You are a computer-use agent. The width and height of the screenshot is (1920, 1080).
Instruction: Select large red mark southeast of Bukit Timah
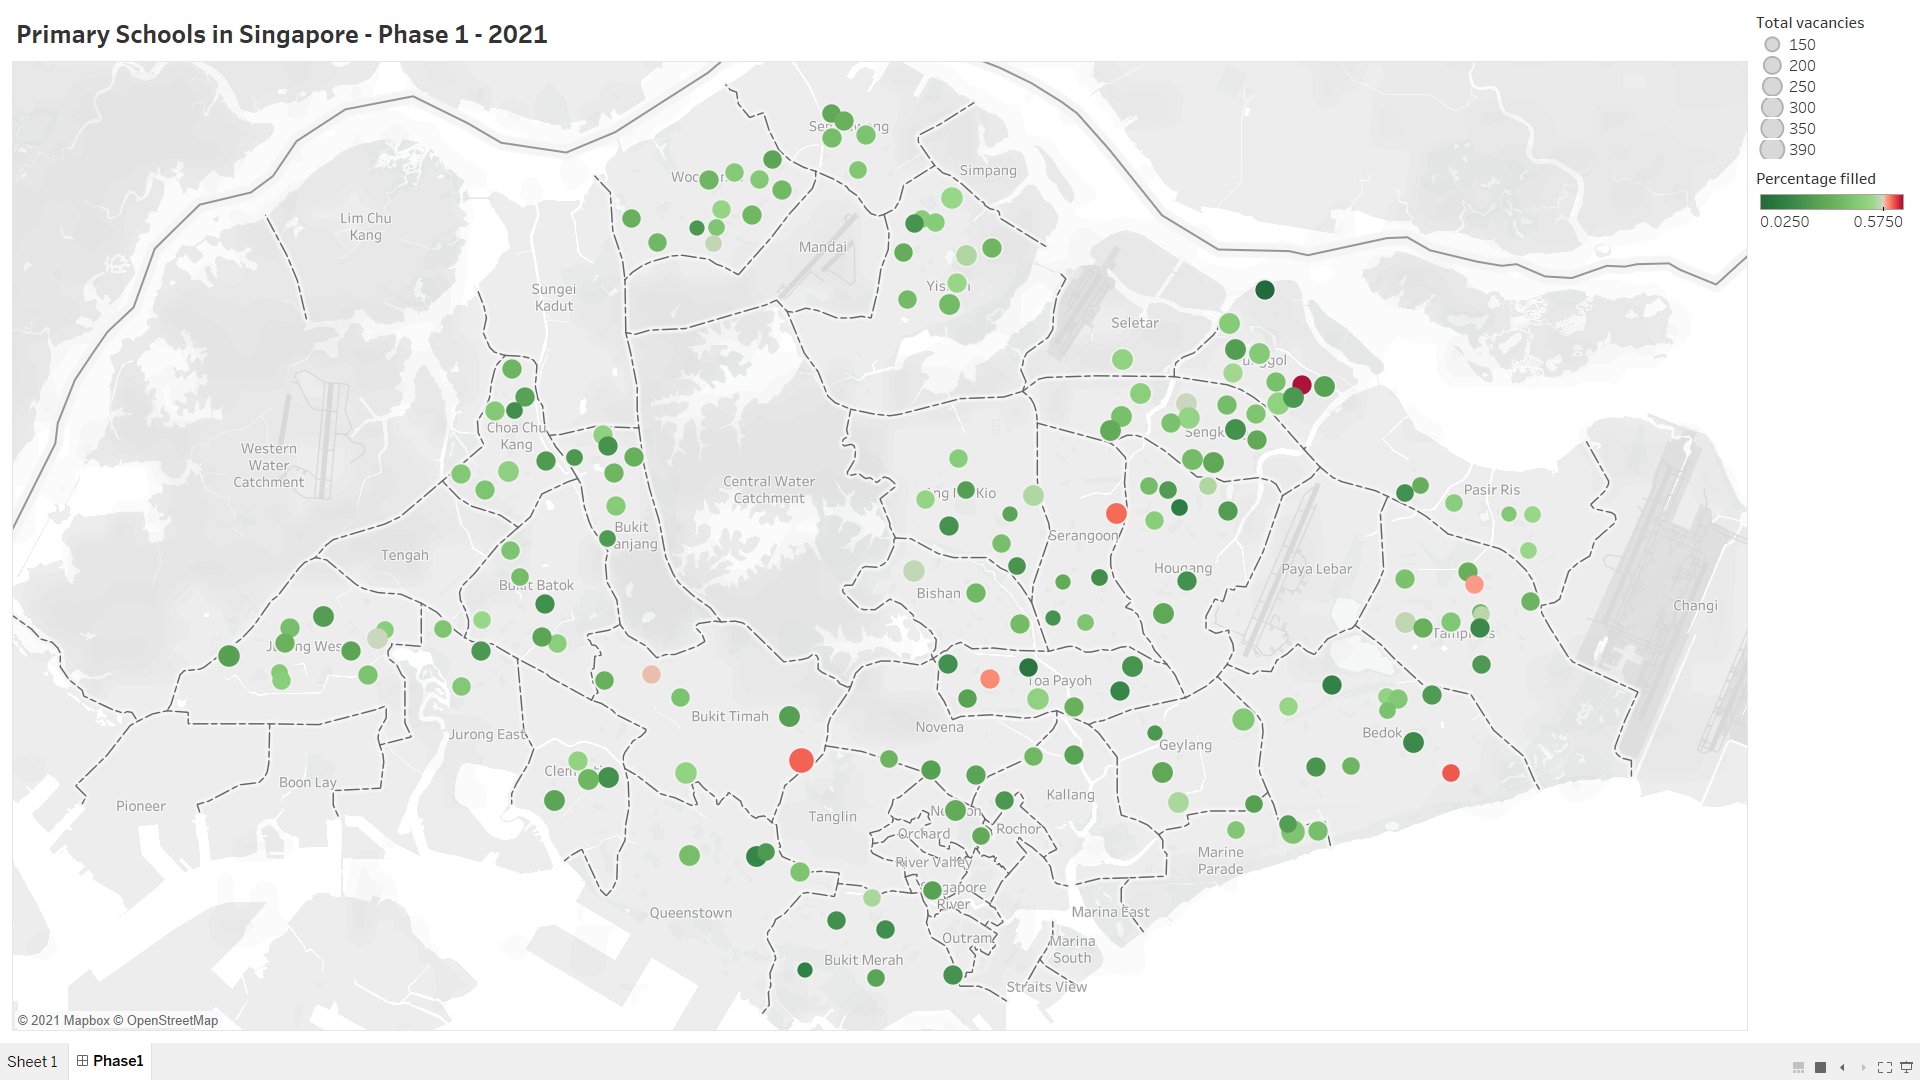click(x=801, y=760)
